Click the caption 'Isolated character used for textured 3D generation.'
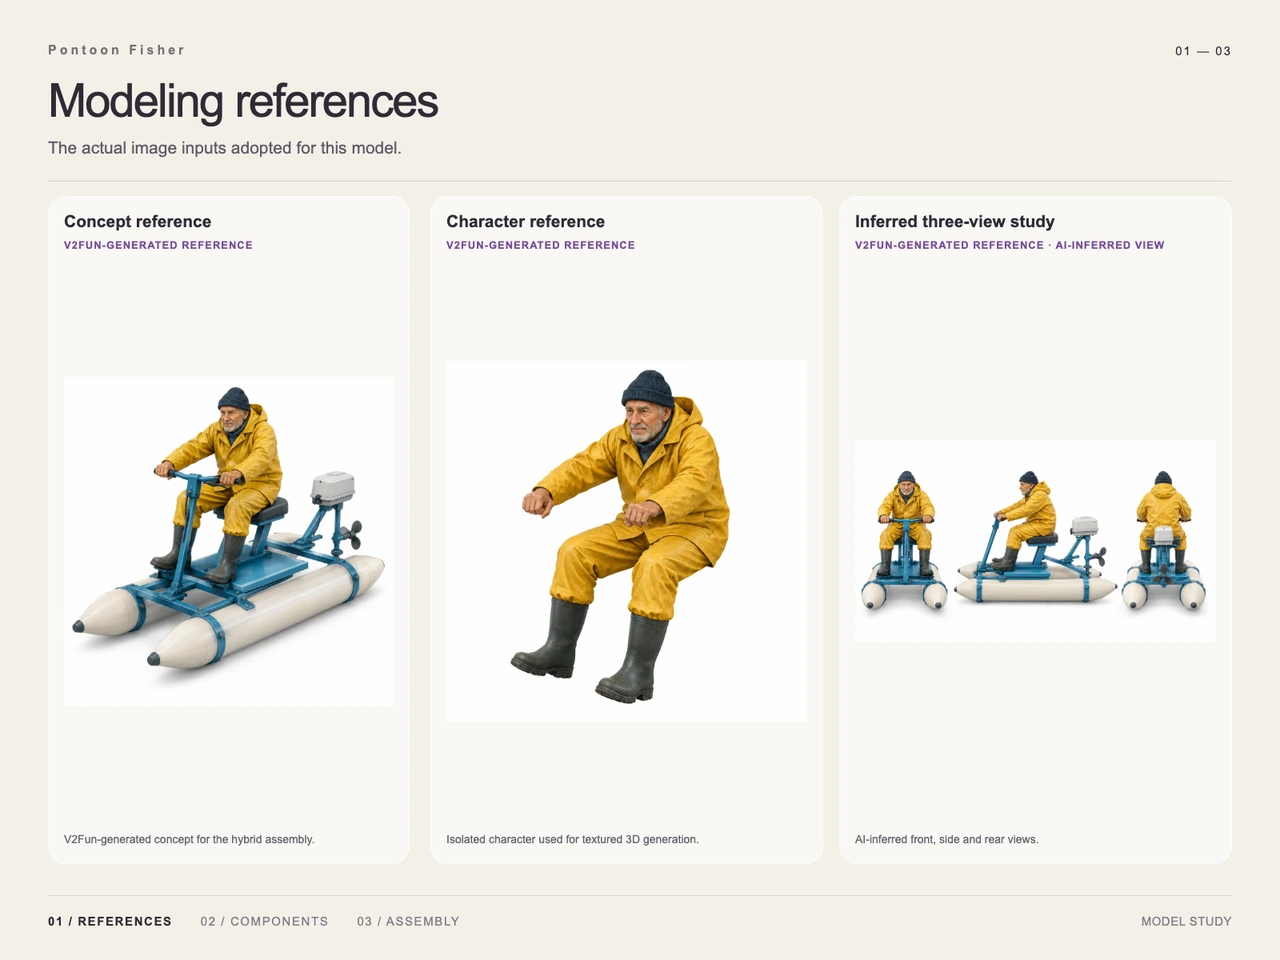This screenshot has width=1280, height=960. (x=572, y=839)
